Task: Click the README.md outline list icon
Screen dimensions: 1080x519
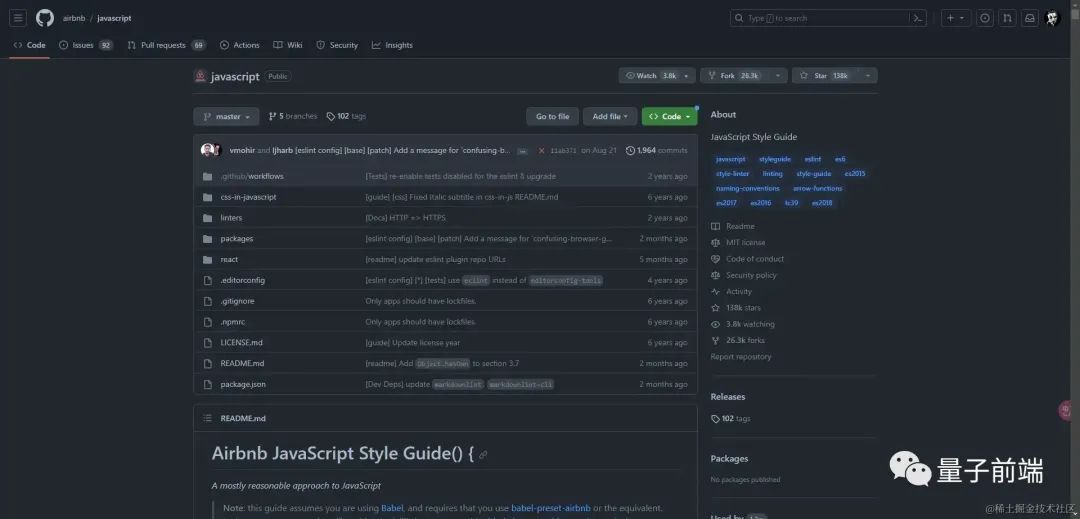Action: coord(207,418)
